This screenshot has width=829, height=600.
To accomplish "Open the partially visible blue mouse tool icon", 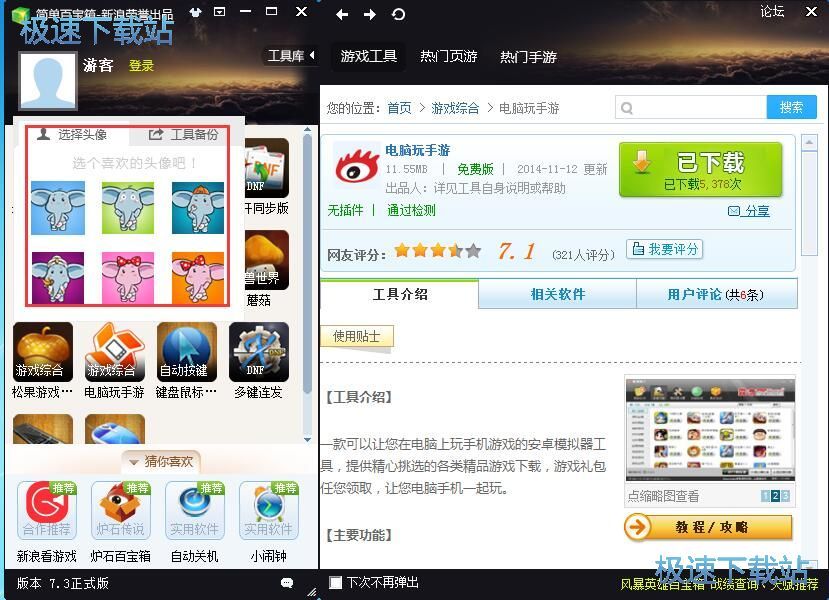I will coord(115,429).
